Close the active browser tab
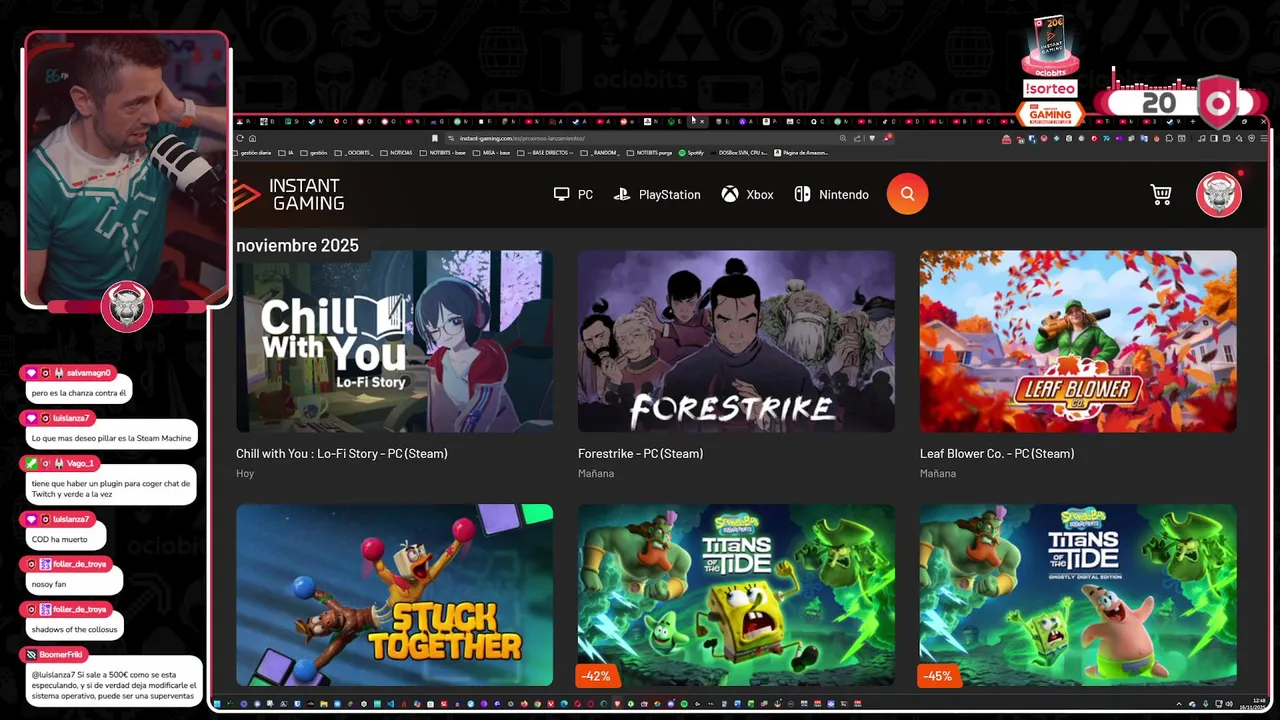This screenshot has width=1280, height=720. (701, 121)
